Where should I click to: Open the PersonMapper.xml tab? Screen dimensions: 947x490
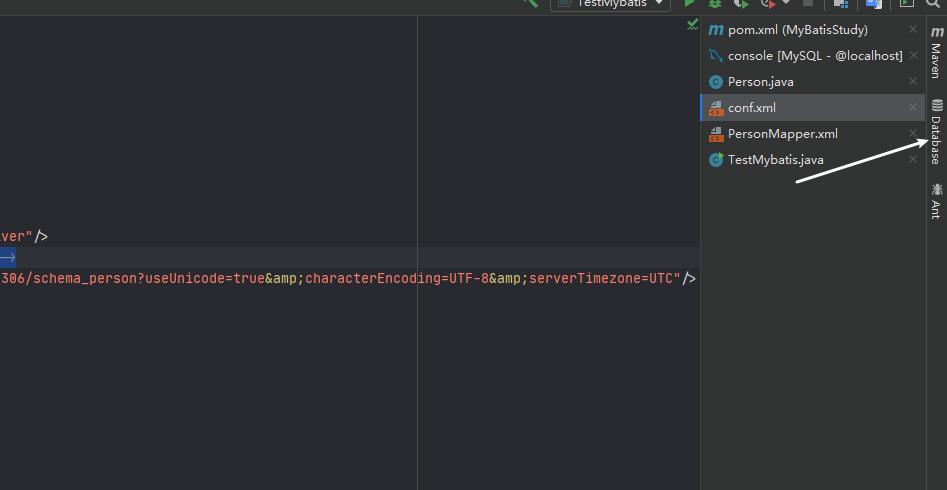[782, 134]
